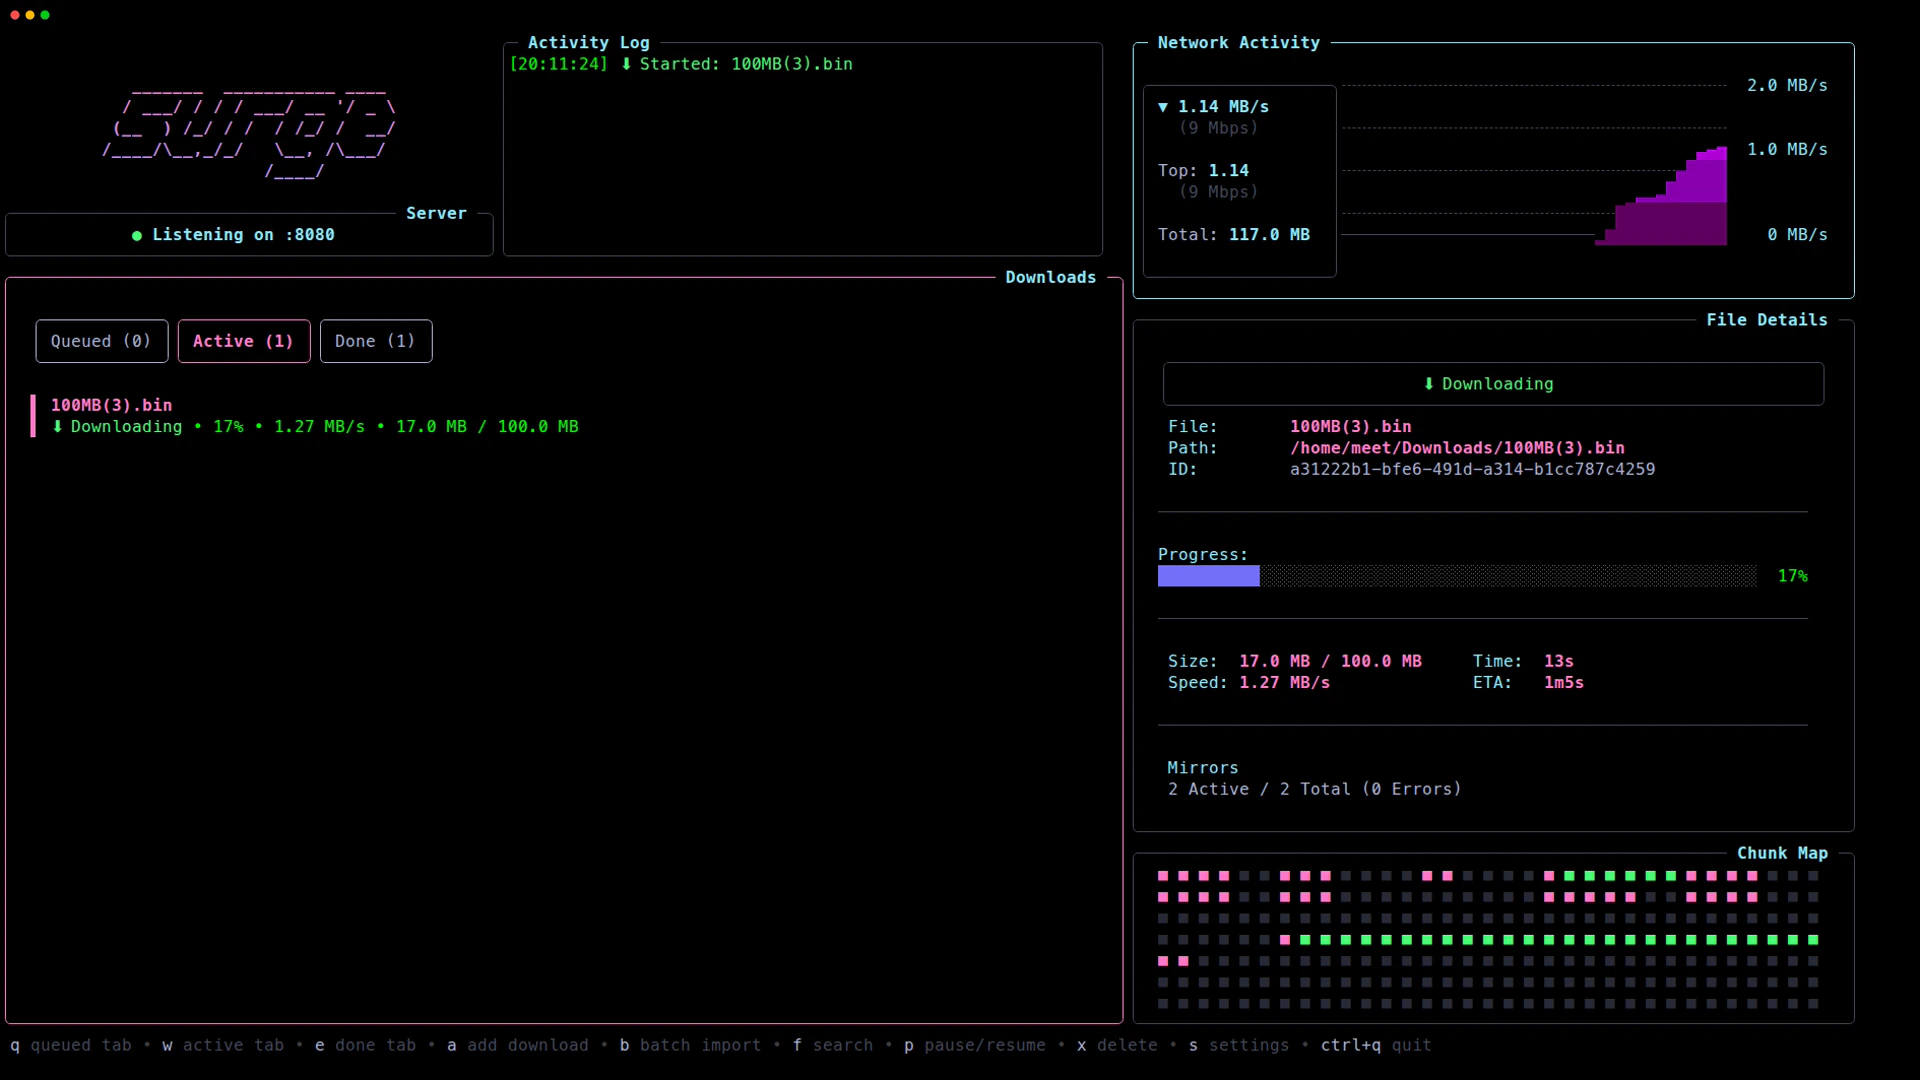This screenshot has height=1080, width=1920.
Task: Click the green listening status dot
Action: (x=136, y=235)
